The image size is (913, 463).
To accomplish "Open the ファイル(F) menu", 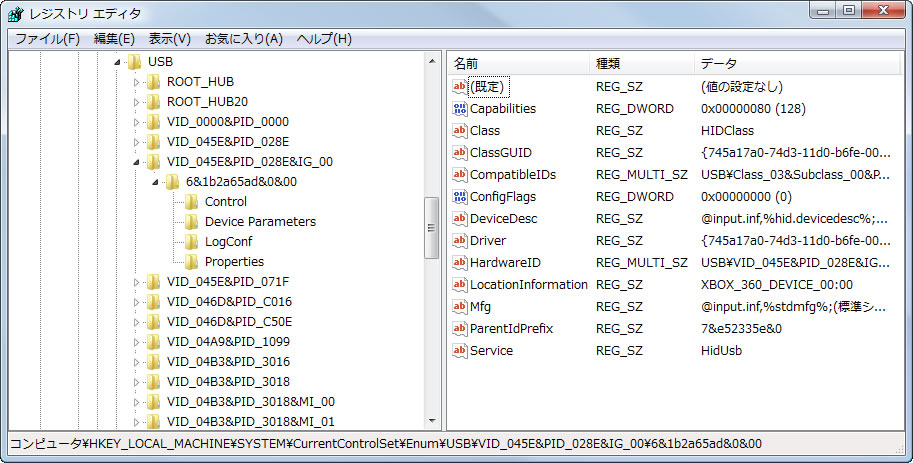I will pyautogui.click(x=47, y=39).
